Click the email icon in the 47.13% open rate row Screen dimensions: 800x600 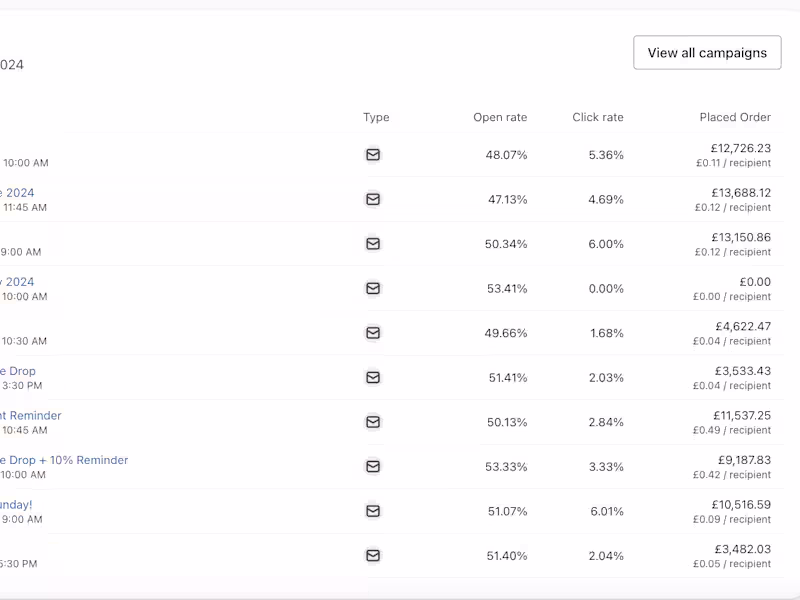click(373, 199)
